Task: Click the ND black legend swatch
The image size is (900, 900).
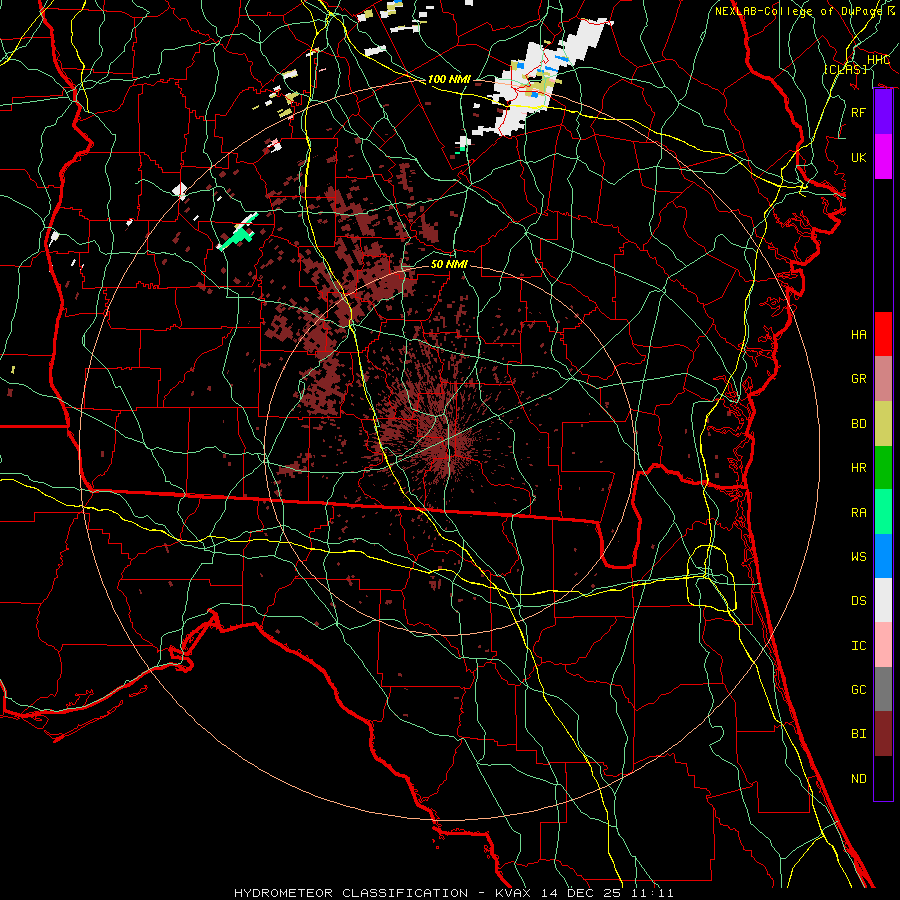Action: click(883, 778)
